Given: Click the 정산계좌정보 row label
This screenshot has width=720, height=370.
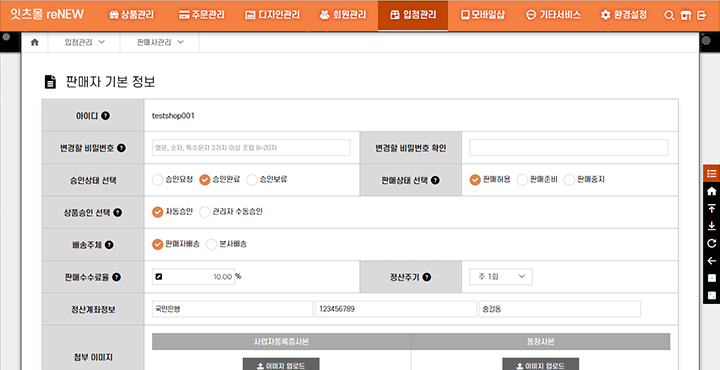Looking at the screenshot, I should [93, 309].
